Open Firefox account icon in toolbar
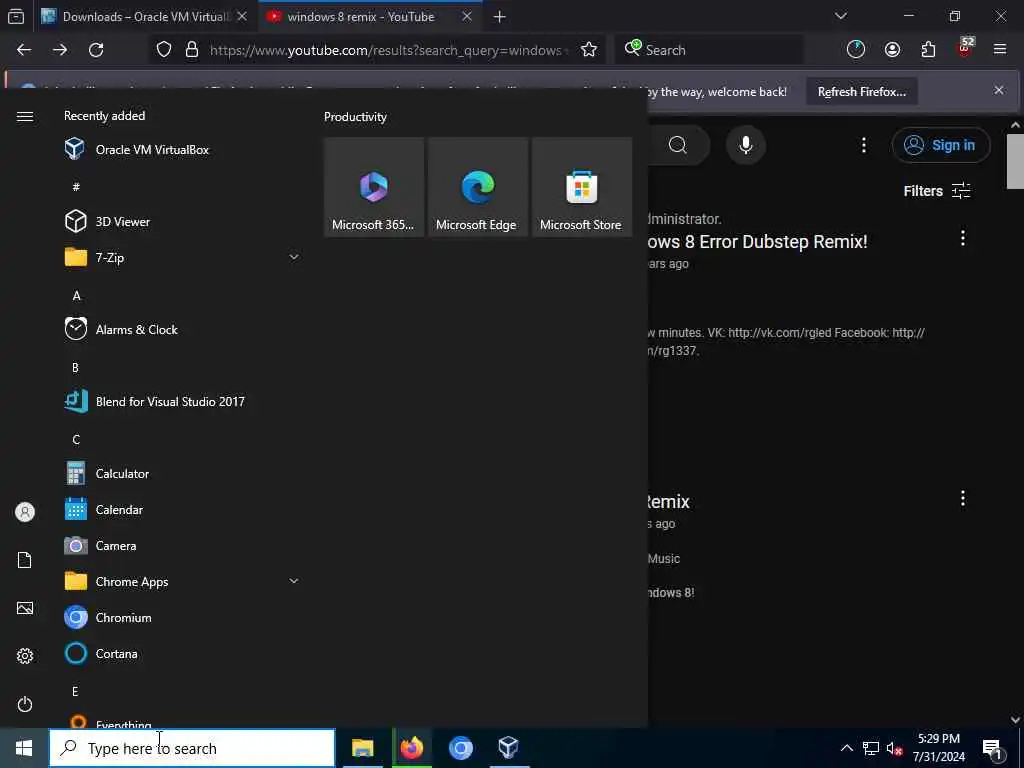1024x768 pixels. coord(892,50)
